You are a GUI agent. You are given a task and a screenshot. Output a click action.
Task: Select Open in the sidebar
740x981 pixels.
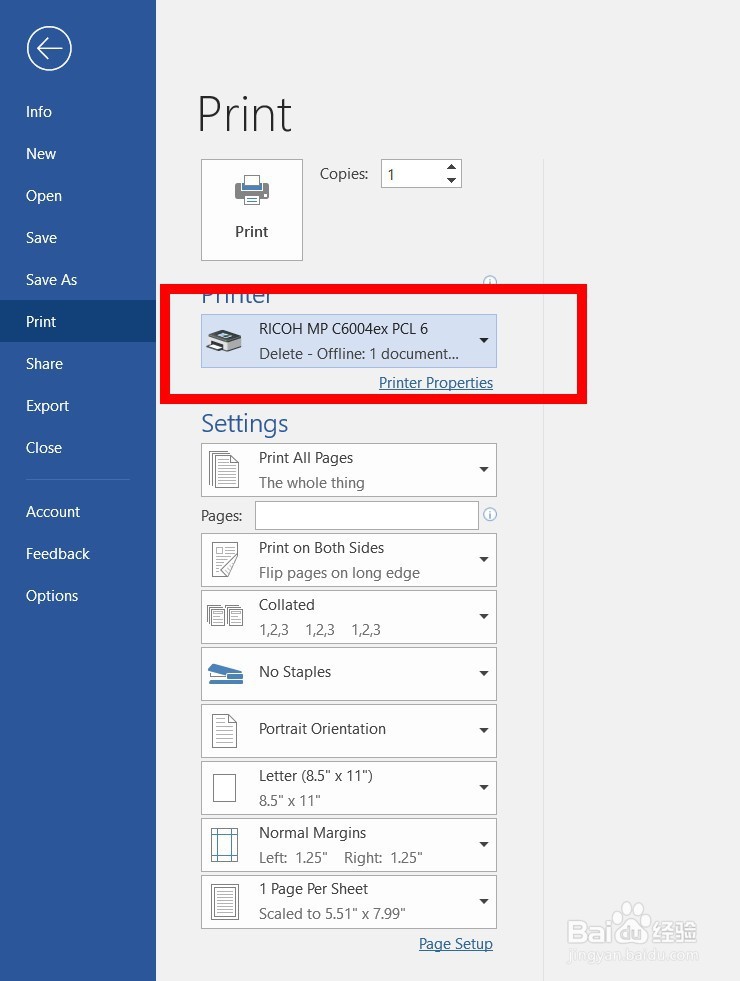[44, 195]
